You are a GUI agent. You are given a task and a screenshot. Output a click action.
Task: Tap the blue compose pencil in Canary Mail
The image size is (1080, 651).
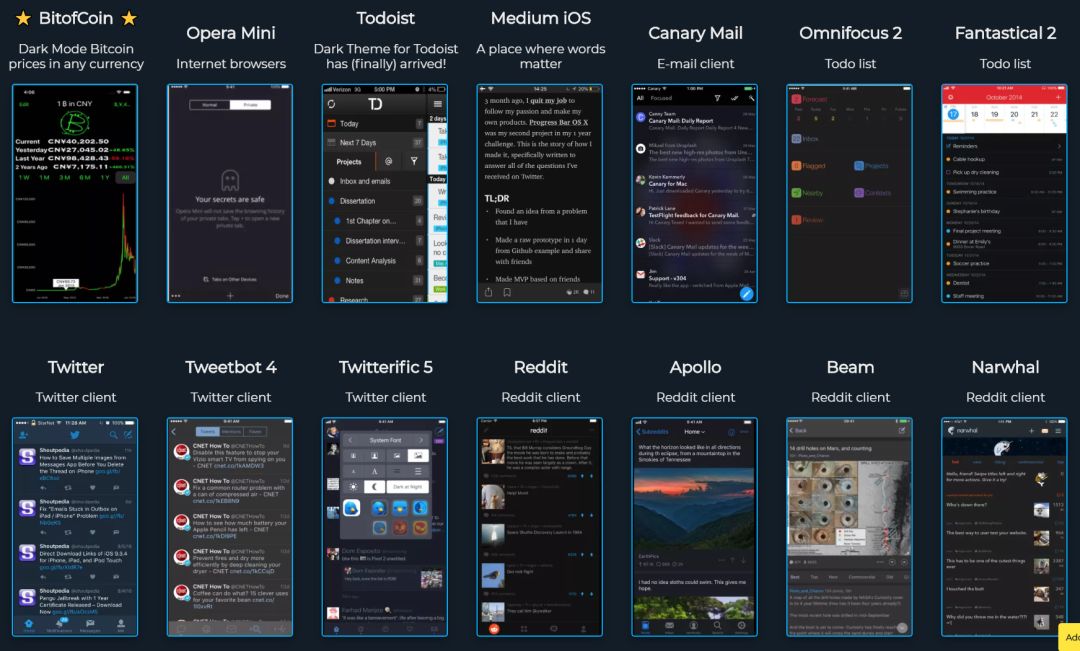(746, 294)
